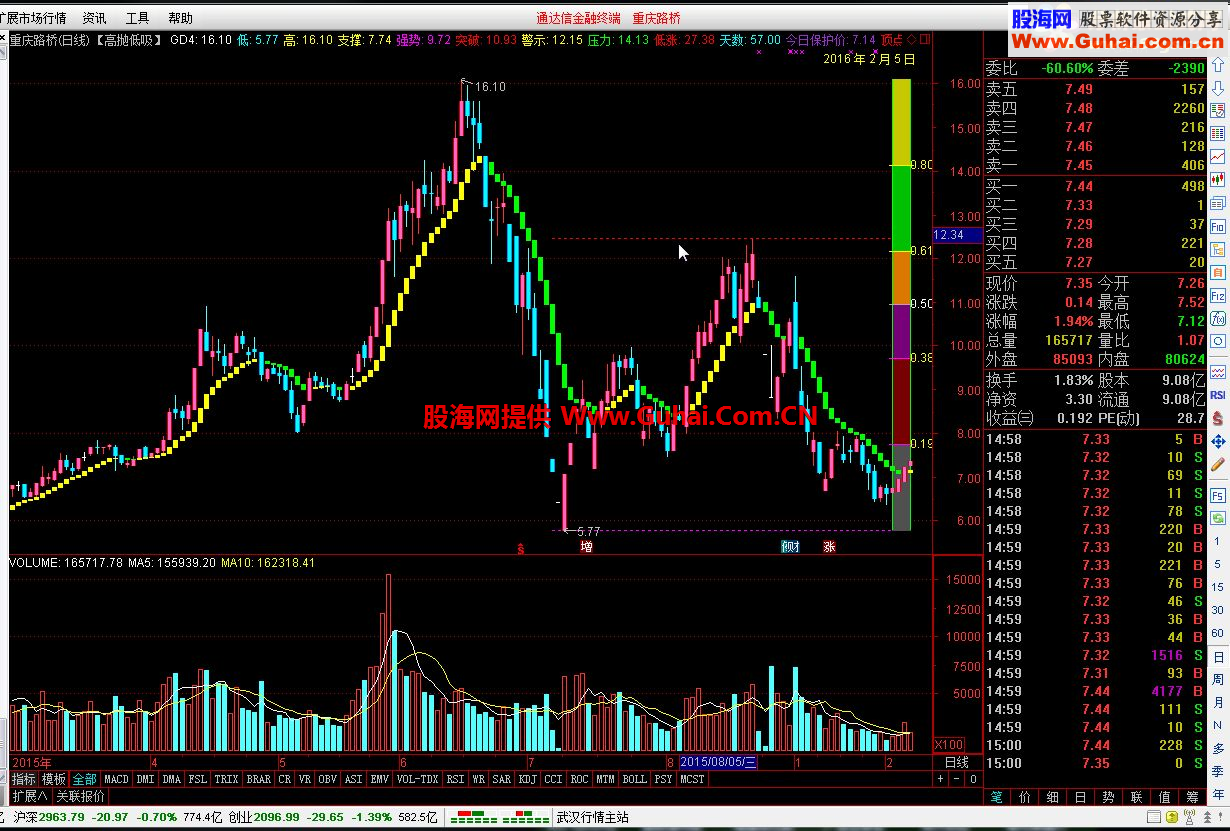Click the orange segment of the color bar
The height and width of the screenshot is (831, 1230).
click(x=901, y=278)
